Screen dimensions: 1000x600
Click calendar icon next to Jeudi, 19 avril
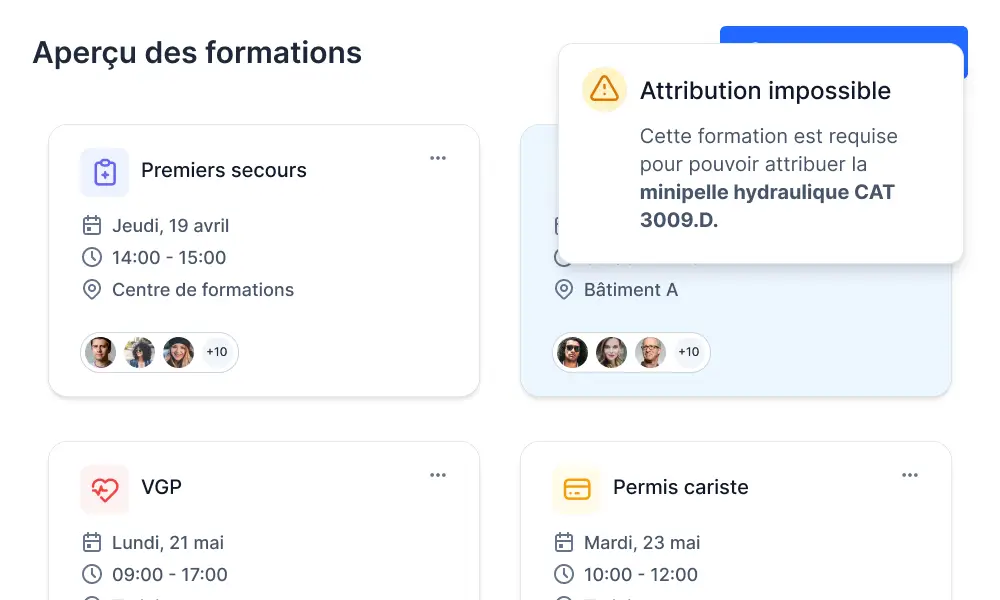pyautogui.click(x=92, y=226)
